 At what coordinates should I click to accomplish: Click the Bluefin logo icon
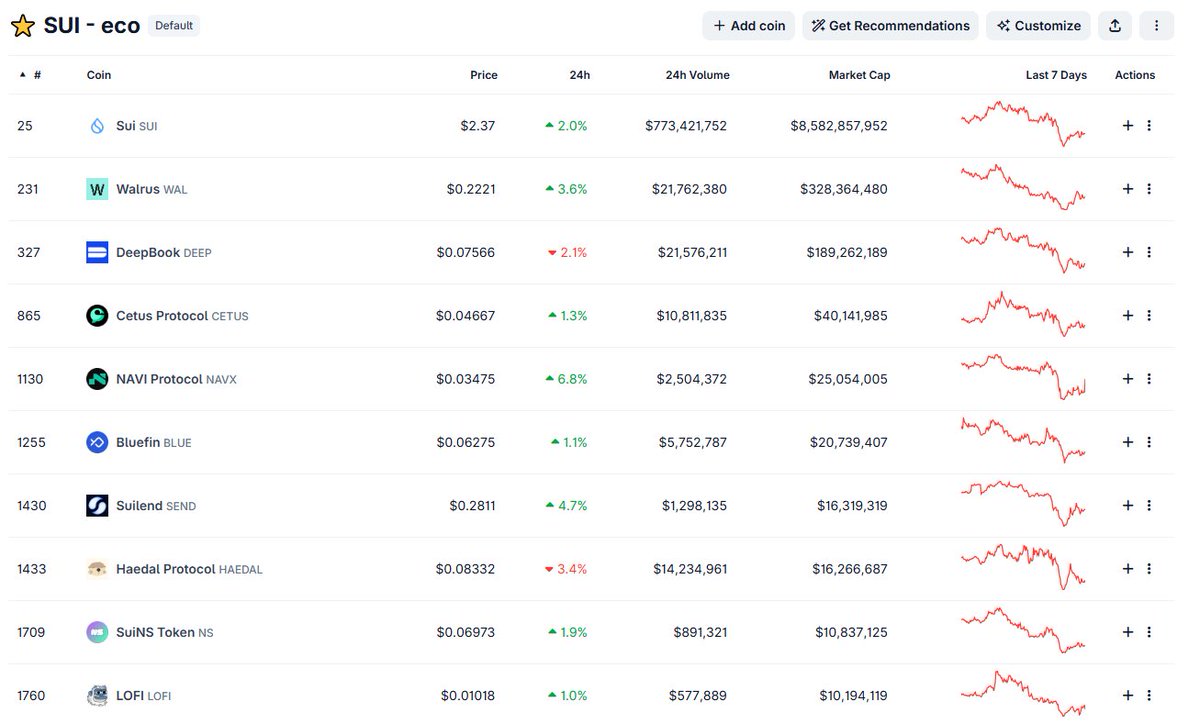[x=97, y=442]
